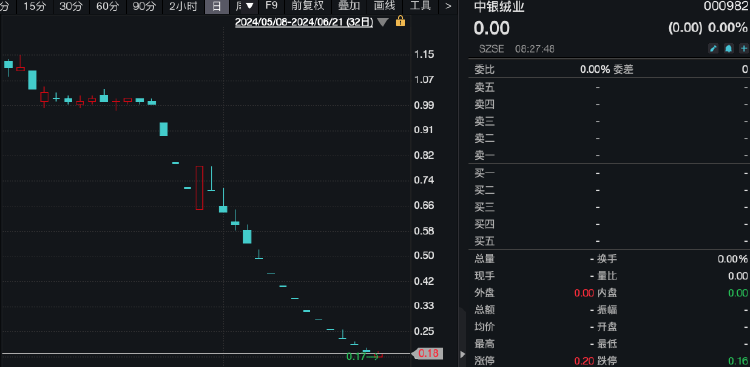Open the 画线 drawing tools
The width and height of the screenshot is (750, 367).
(385, 6)
